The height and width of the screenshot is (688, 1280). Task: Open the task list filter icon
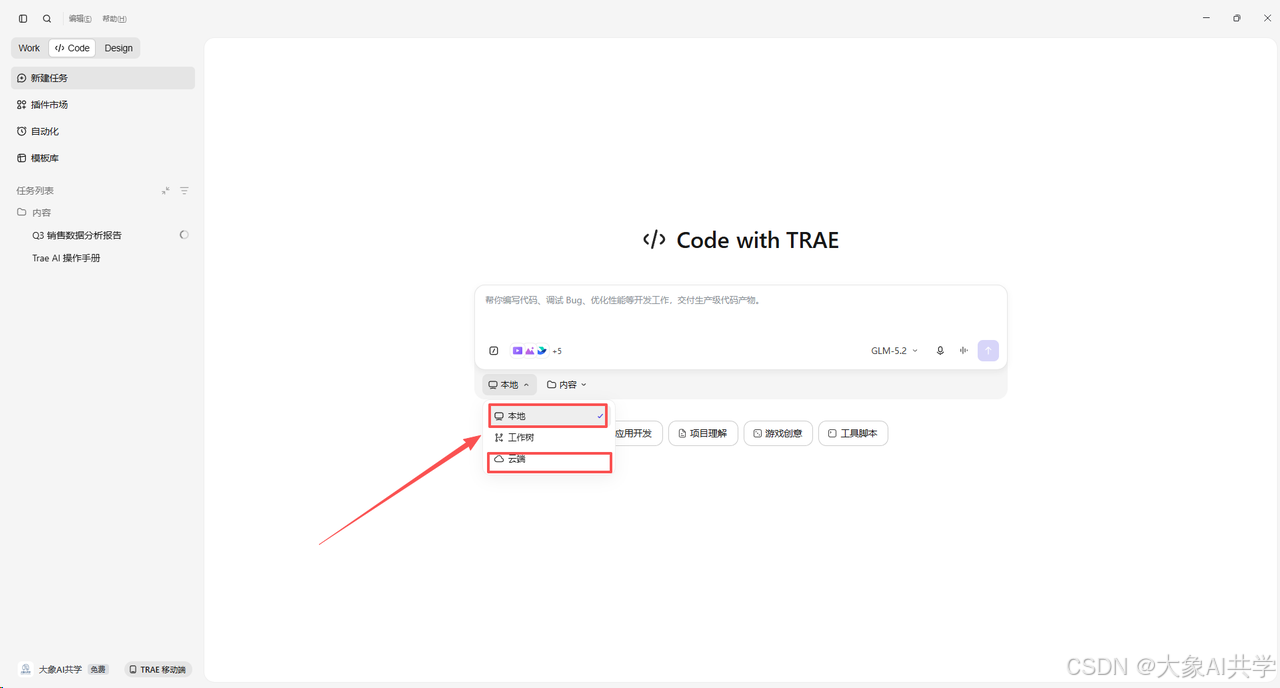pos(184,191)
